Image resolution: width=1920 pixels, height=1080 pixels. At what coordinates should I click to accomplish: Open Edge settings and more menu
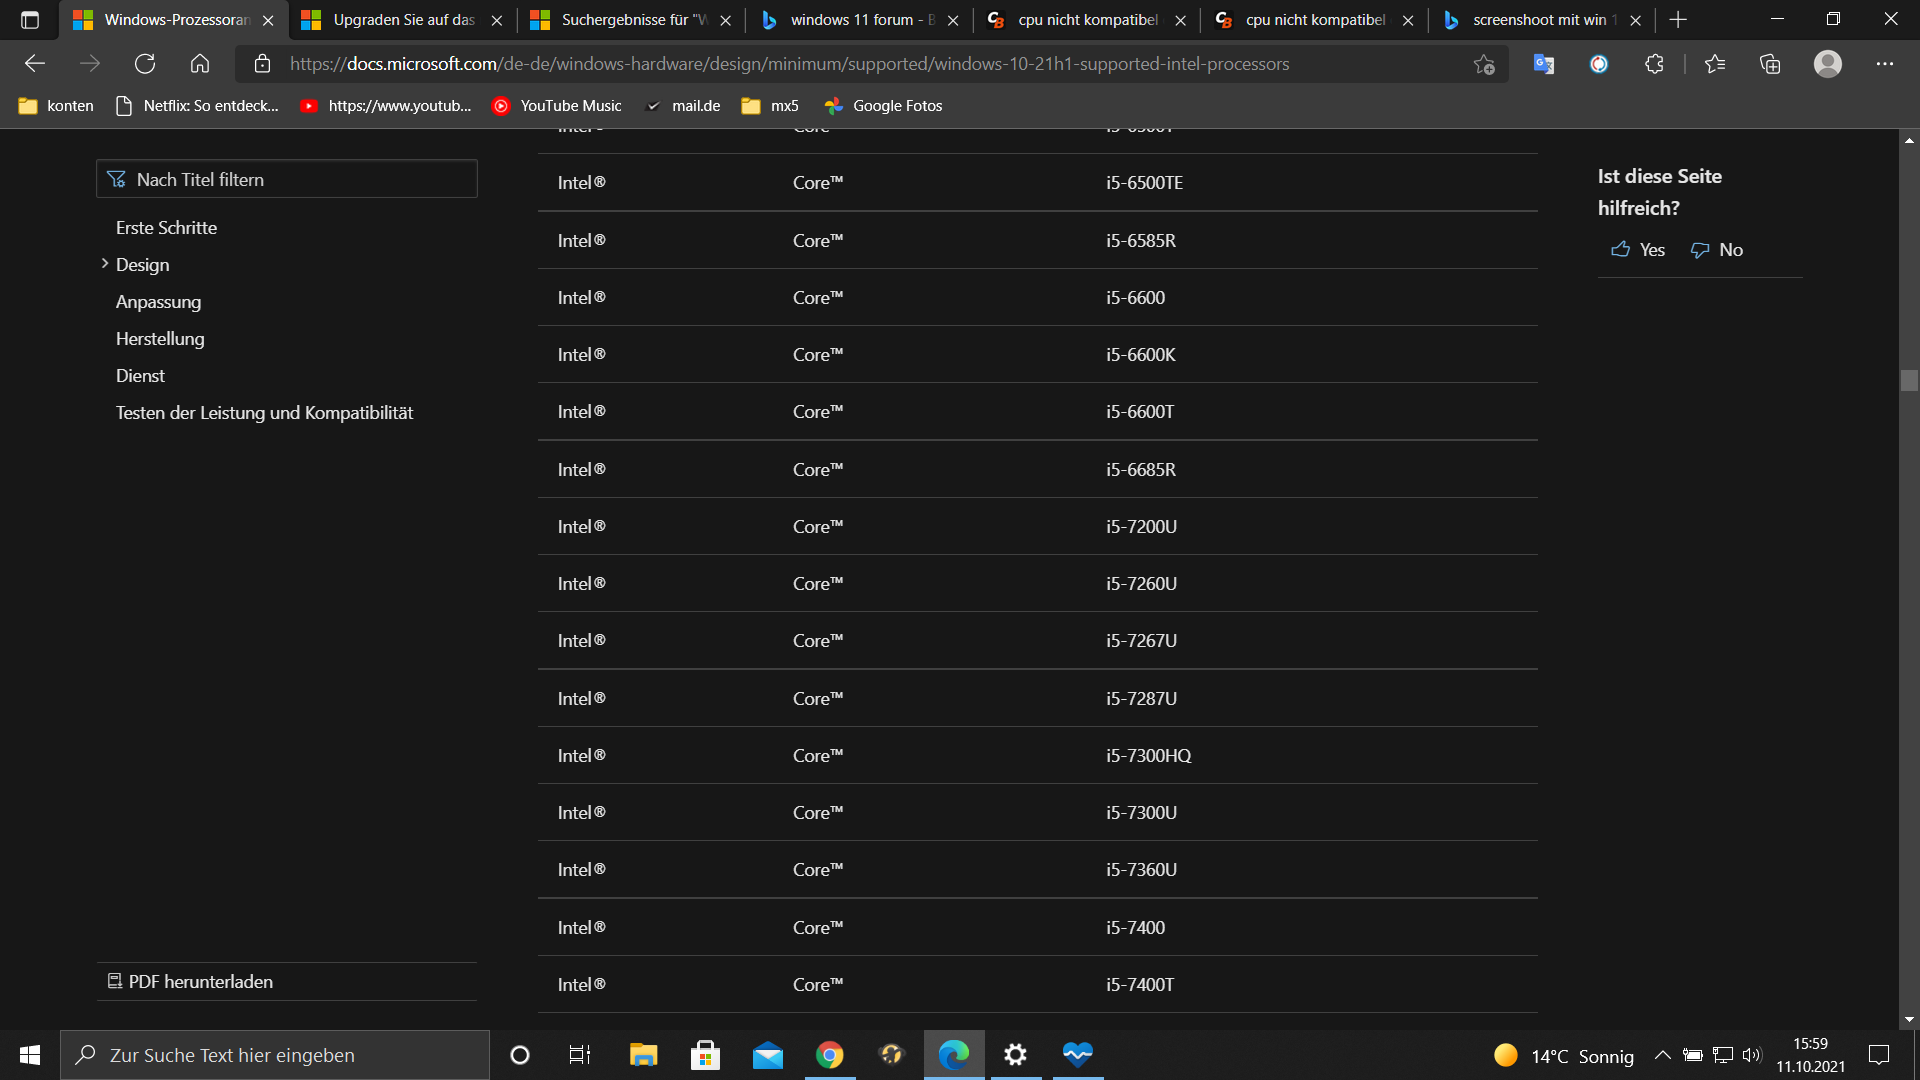[1885, 64]
